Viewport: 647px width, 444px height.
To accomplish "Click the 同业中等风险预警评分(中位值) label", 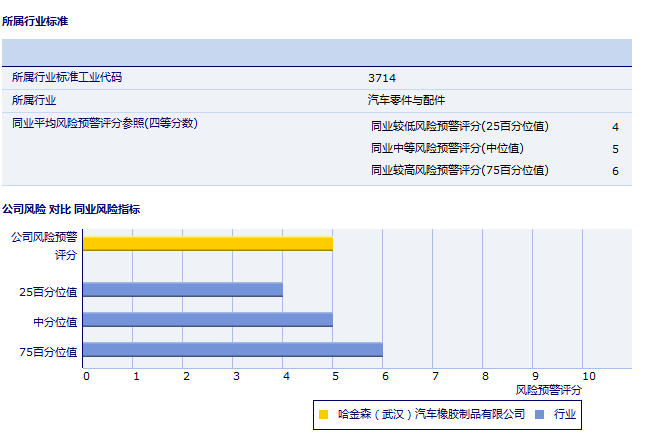I will pyautogui.click(x=446, y=148).
